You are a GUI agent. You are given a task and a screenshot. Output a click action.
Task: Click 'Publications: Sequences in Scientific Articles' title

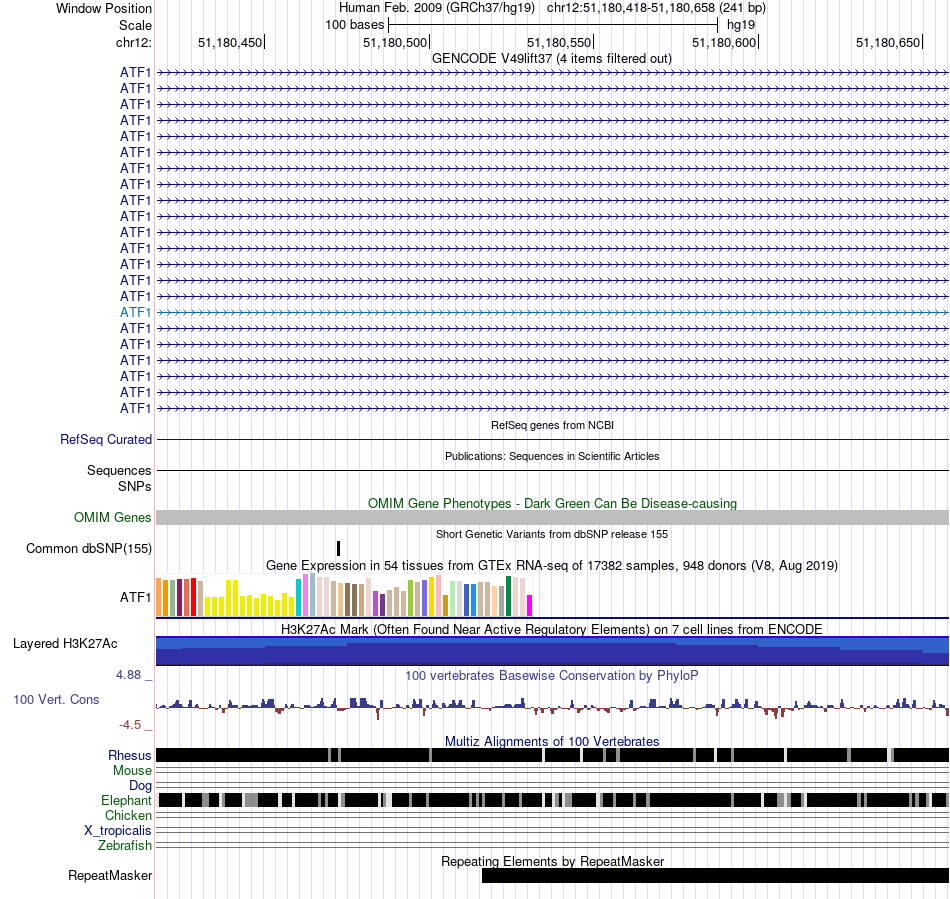point(551,456)
